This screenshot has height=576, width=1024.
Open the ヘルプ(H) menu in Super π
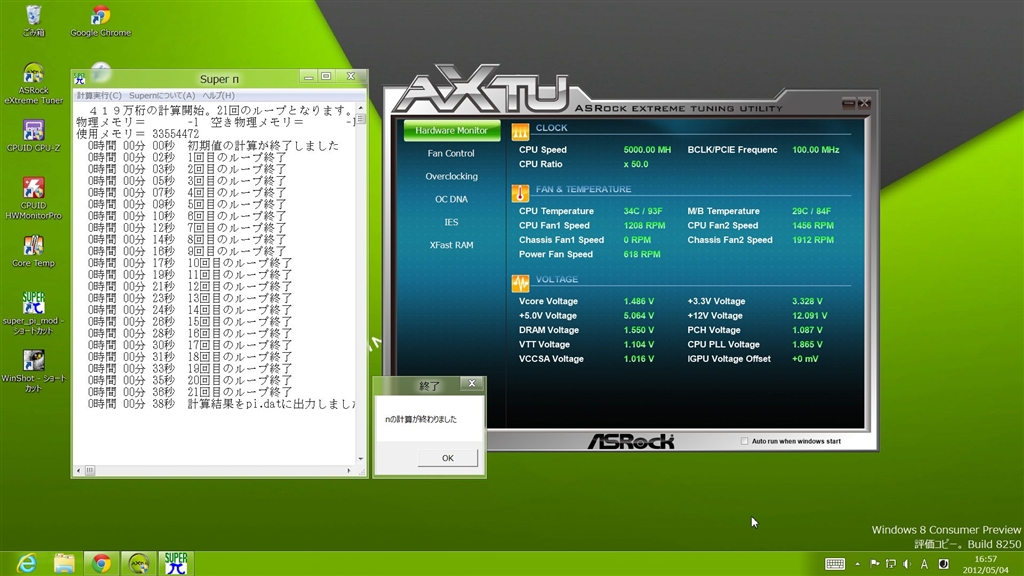pos(219,95)
